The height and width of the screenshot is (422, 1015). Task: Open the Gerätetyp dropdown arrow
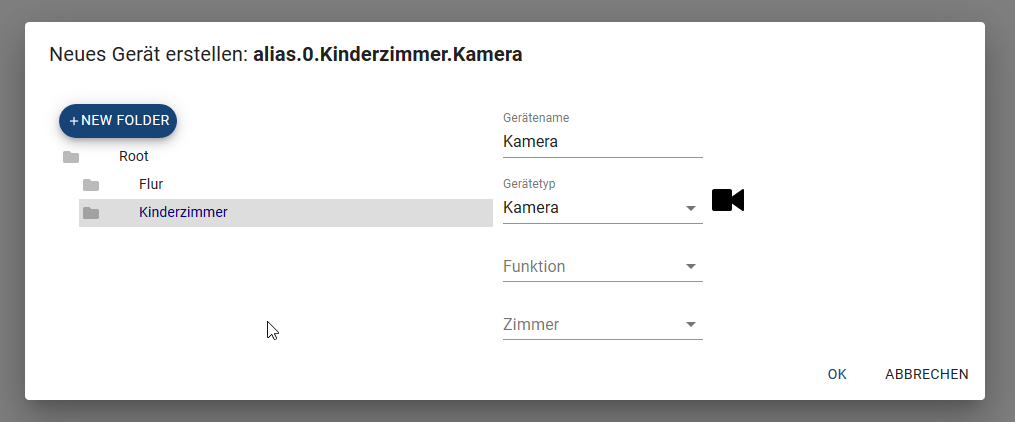coord(691,208)
